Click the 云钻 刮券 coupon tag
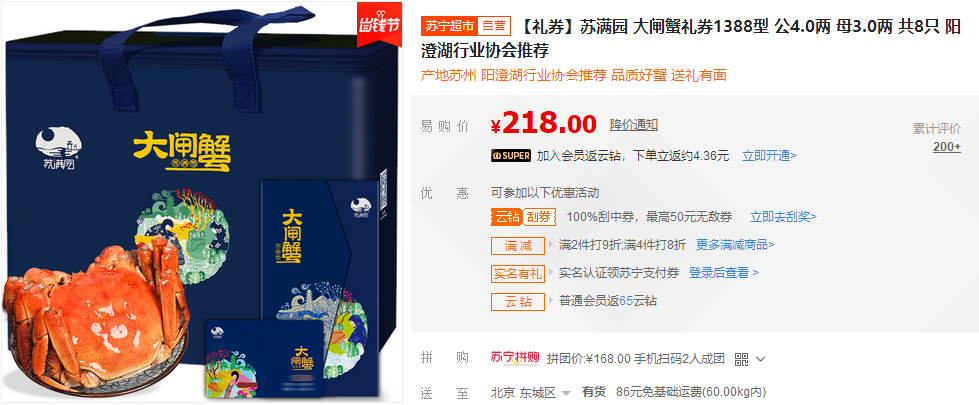The width and height of the screenshot is (979, 405). coord(524,217)
